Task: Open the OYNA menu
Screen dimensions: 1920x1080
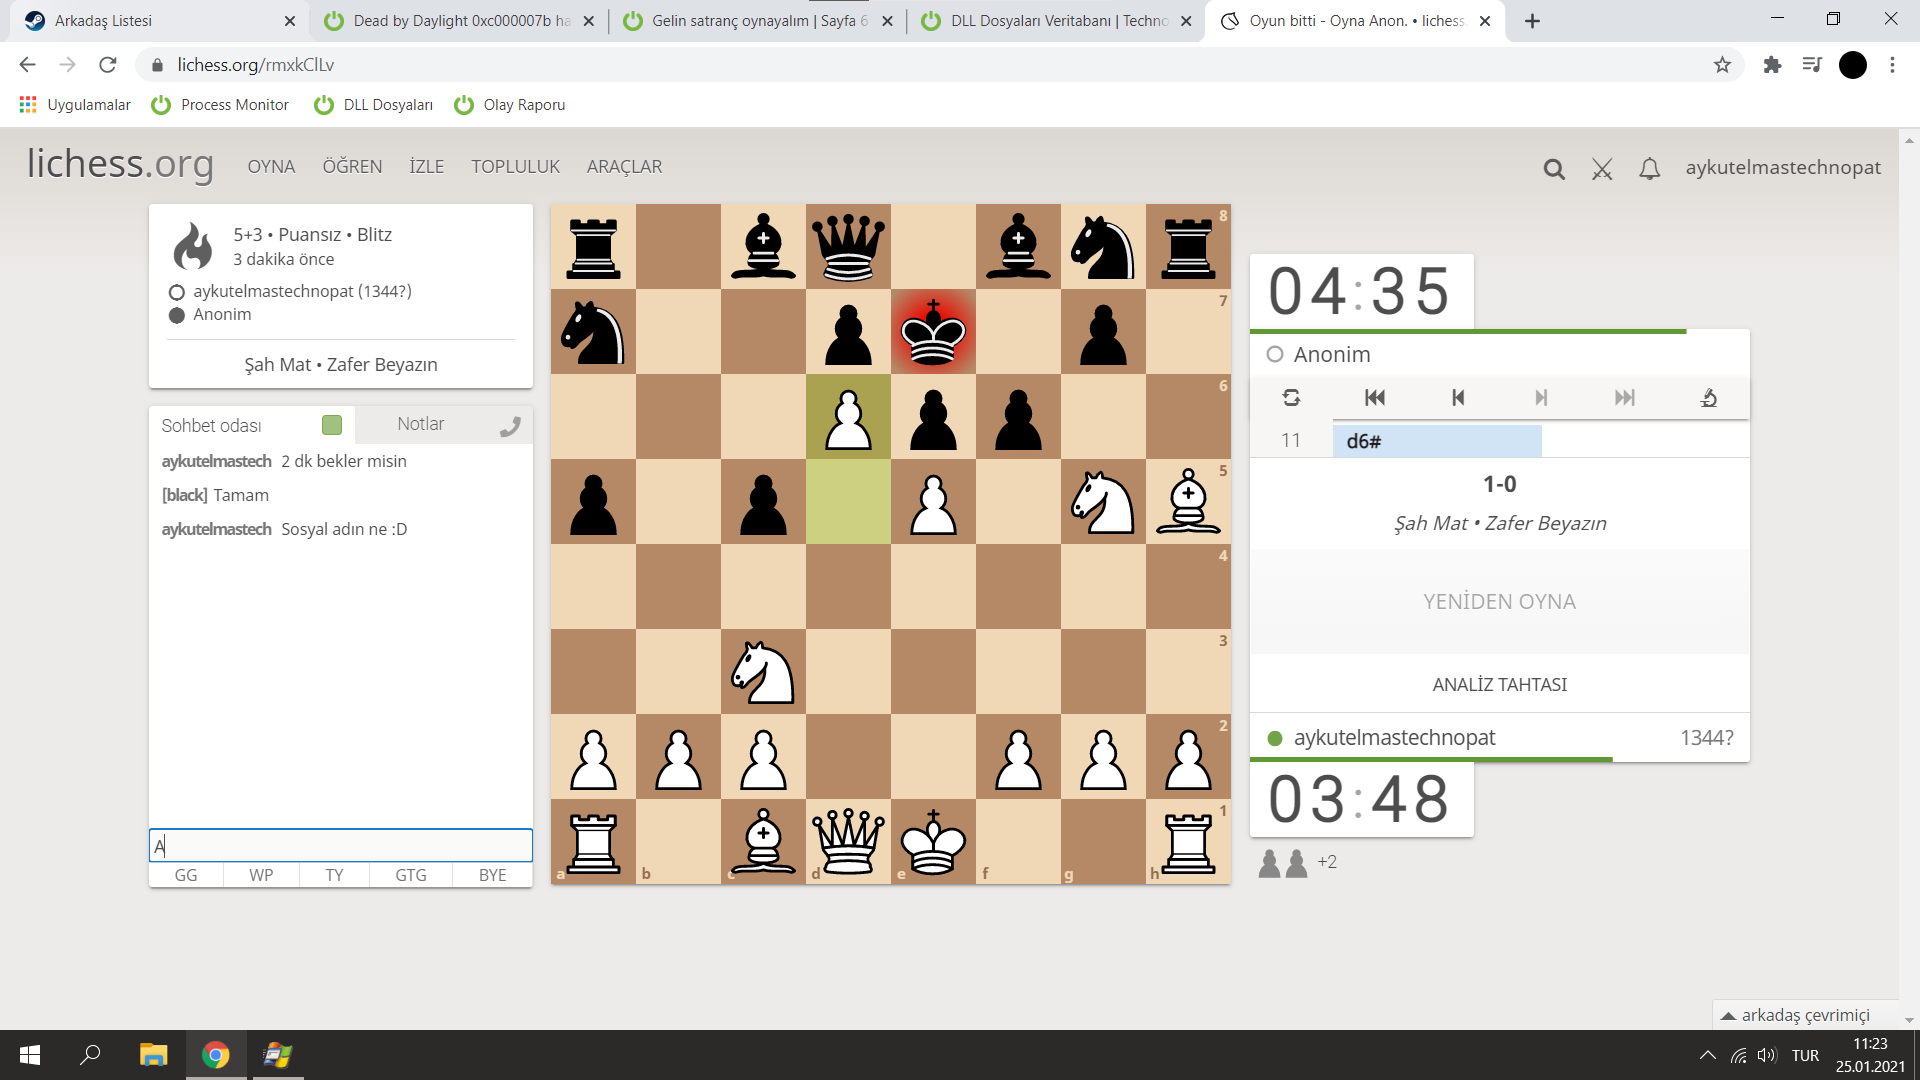Action: pyautogui.click(x=271, y=167)
